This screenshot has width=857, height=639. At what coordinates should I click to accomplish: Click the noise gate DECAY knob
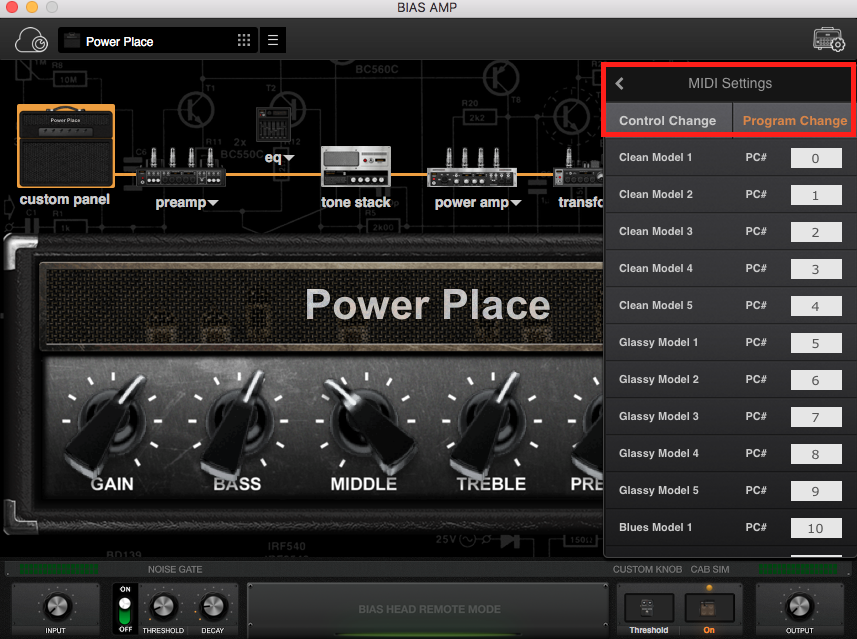(x=213, y=606)
